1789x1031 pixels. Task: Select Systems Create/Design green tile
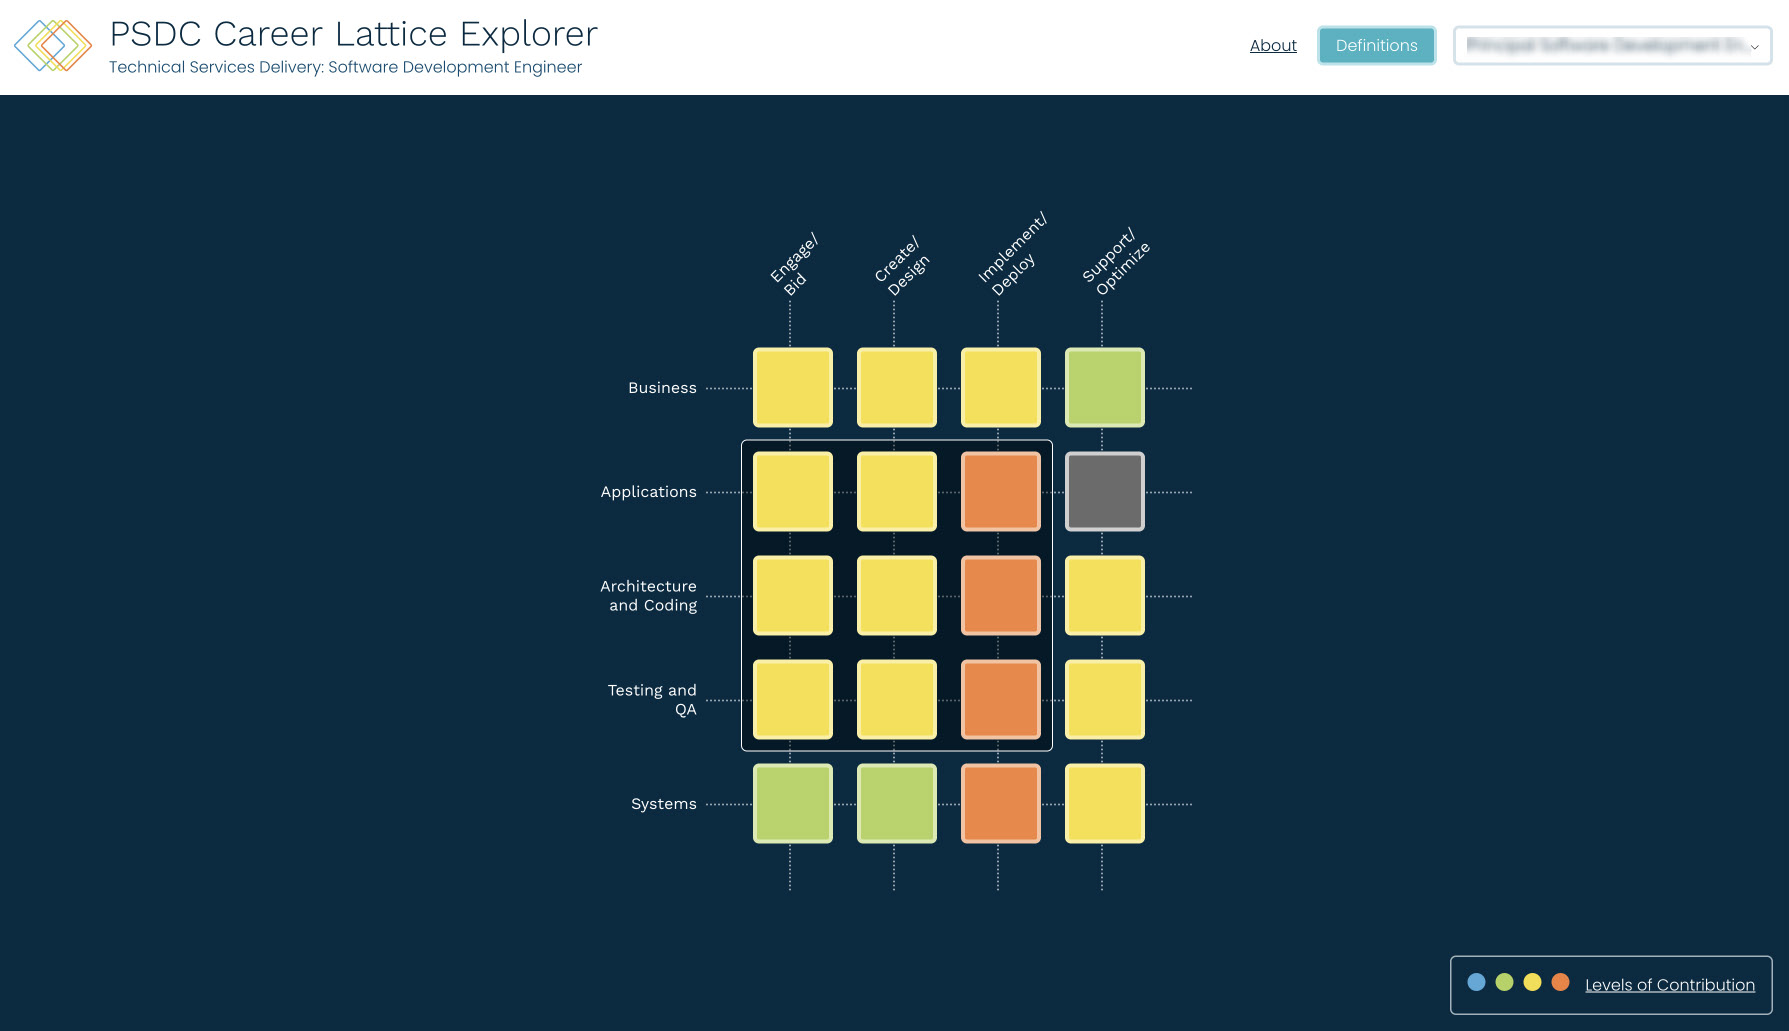897,804
